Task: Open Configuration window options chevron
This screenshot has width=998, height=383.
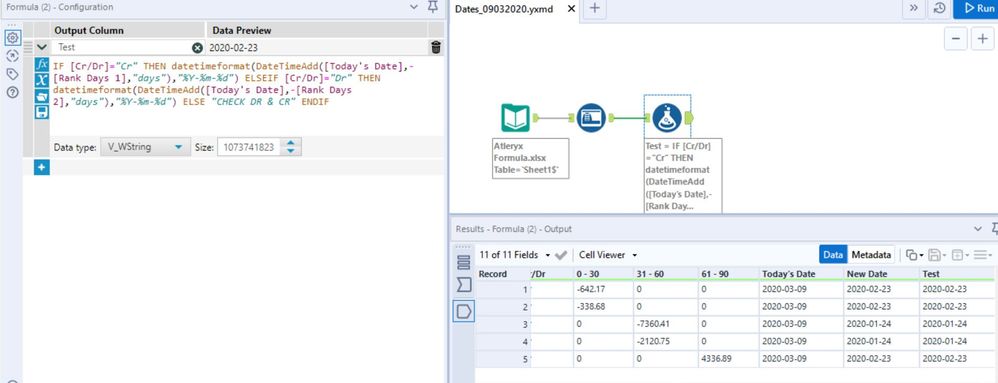Action: click(414, 7)
